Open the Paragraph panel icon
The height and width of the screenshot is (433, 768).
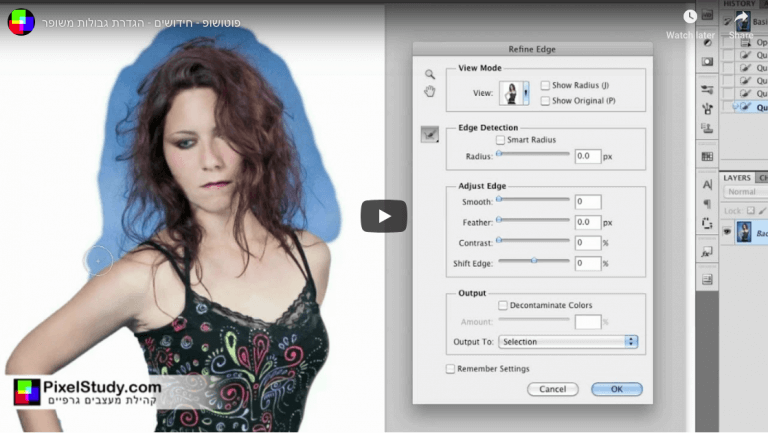[707, 203]
